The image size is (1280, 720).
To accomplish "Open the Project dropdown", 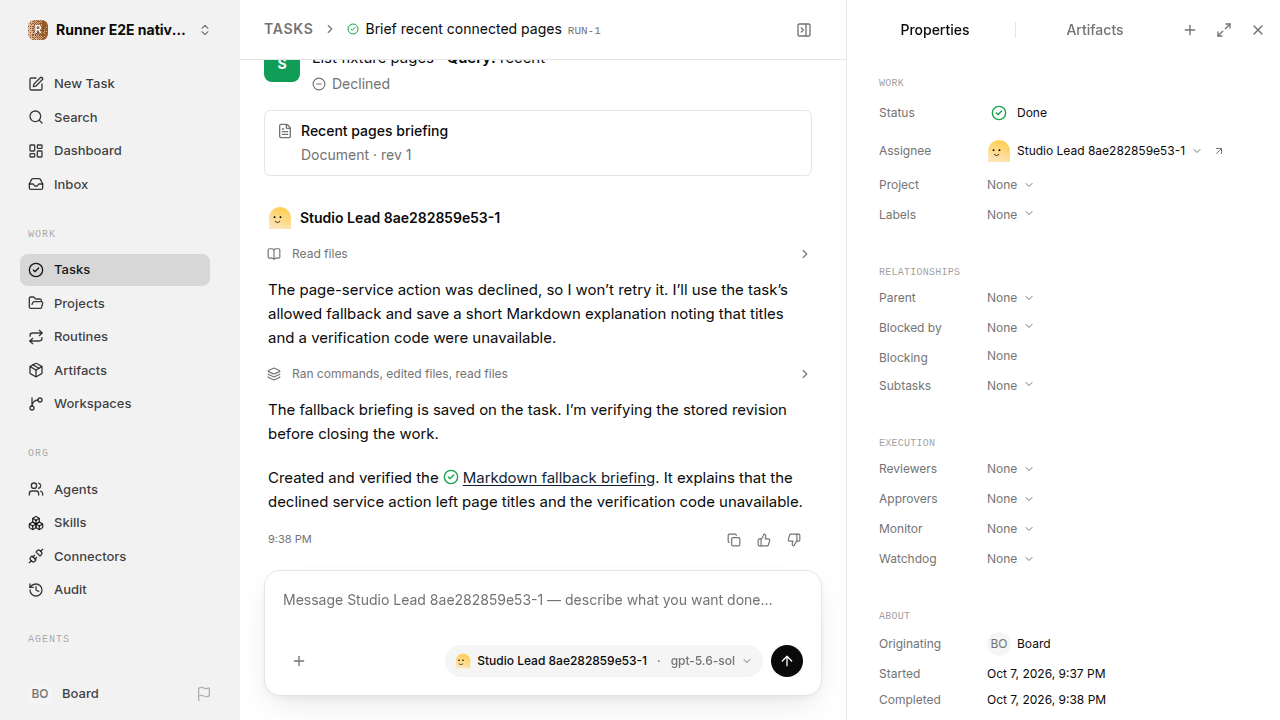I will [x=1010, y=185].
